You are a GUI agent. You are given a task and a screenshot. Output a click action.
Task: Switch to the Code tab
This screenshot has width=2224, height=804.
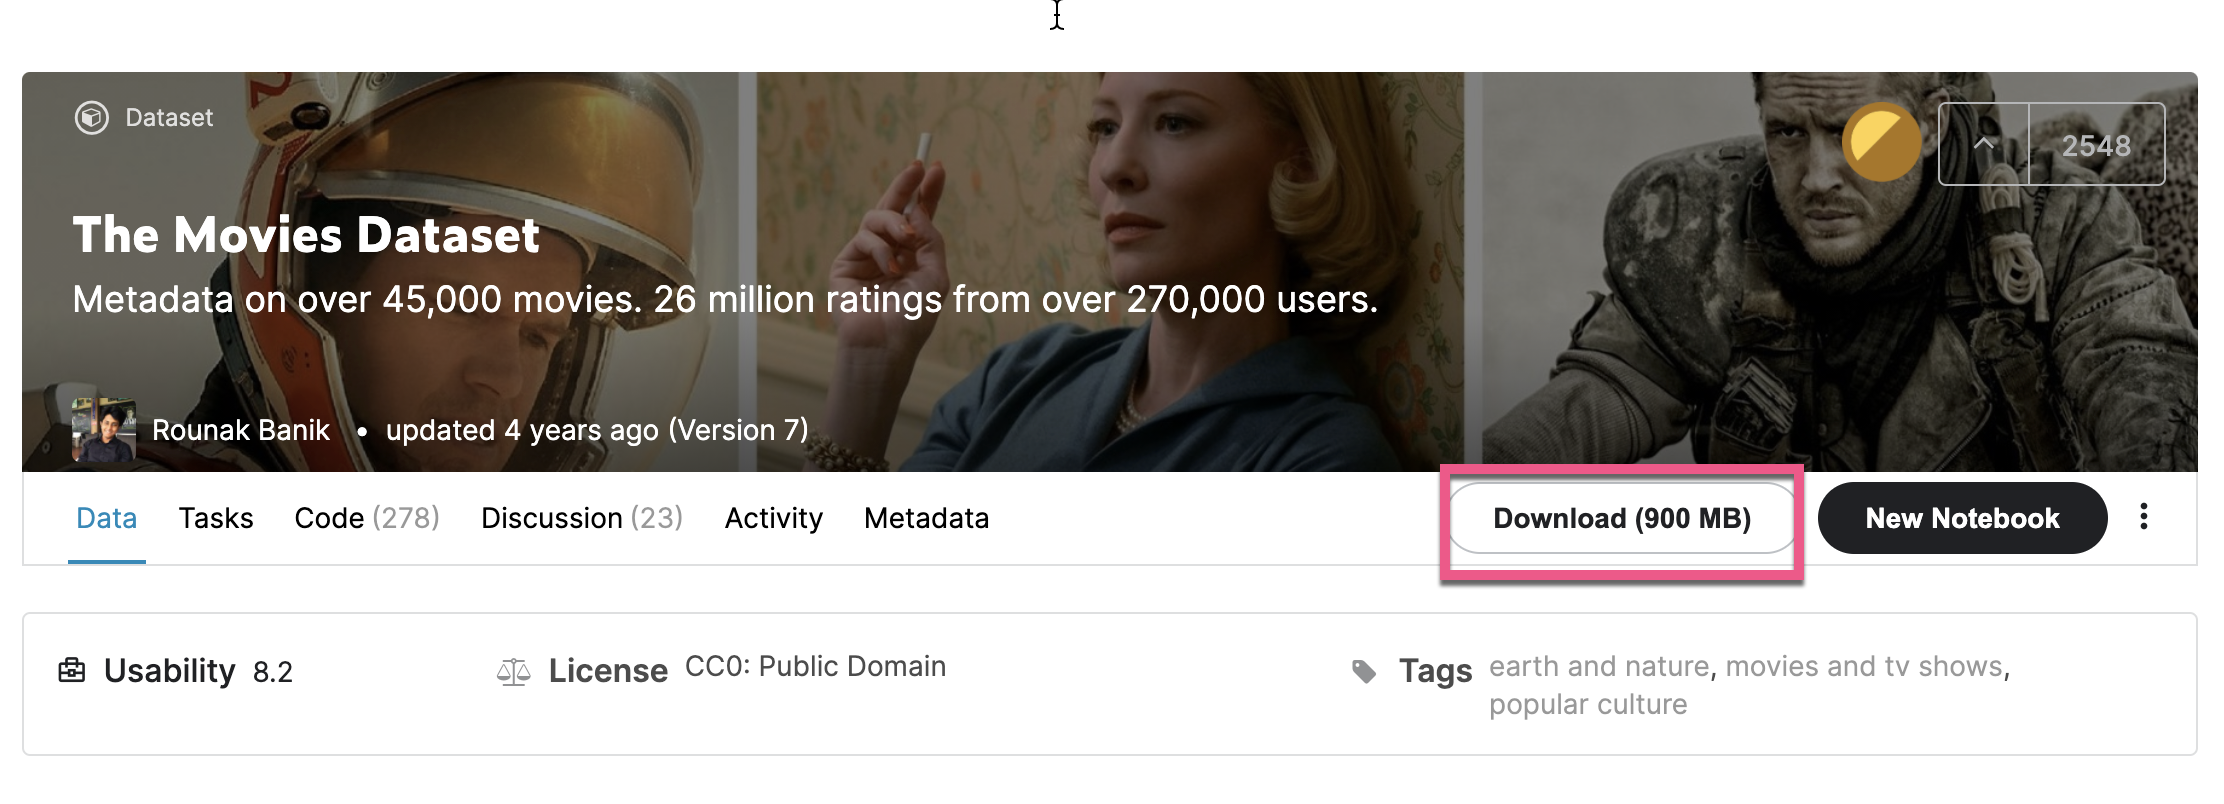366,518
